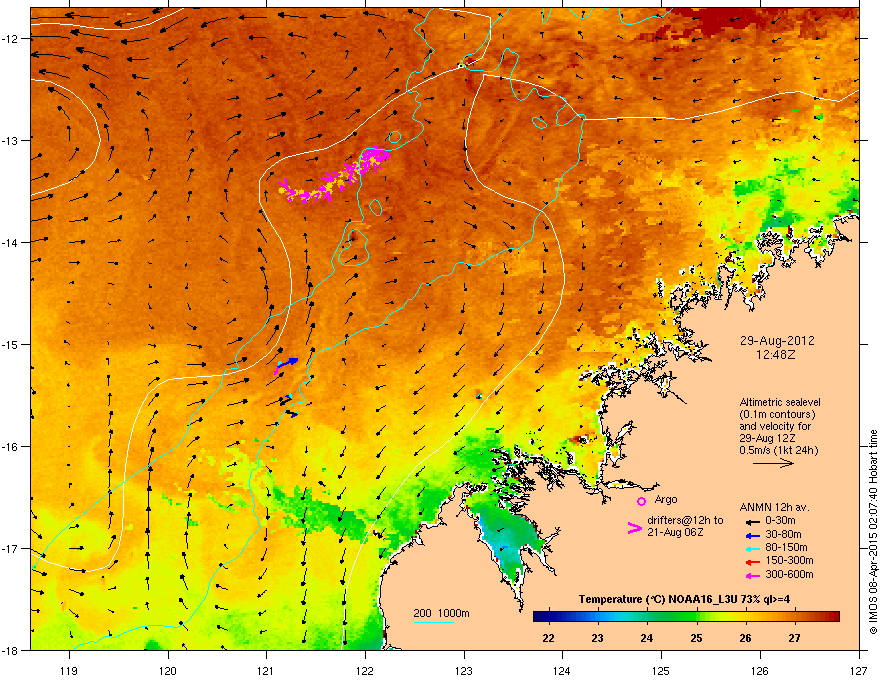Click the color bar value 26
Viewport: 880px width, 680px height.
pyautogui.click(x=745, y=638)
